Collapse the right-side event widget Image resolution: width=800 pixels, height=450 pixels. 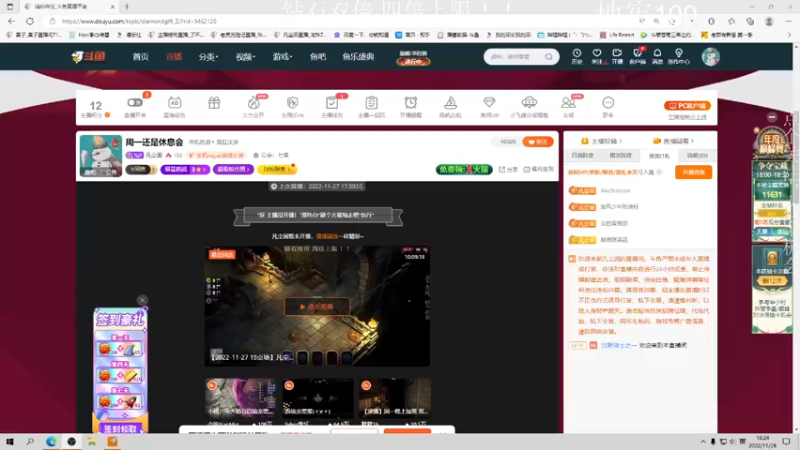tap(772, 117)
